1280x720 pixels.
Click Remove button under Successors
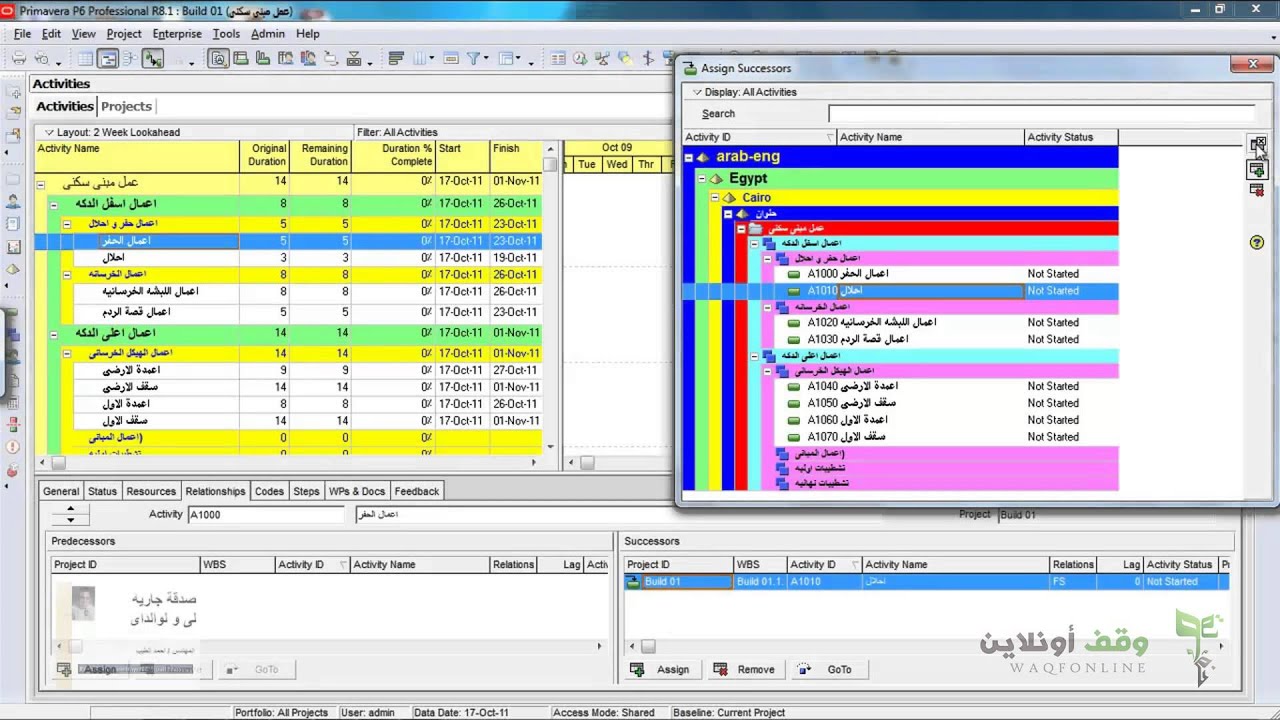[x=744, y=669]
